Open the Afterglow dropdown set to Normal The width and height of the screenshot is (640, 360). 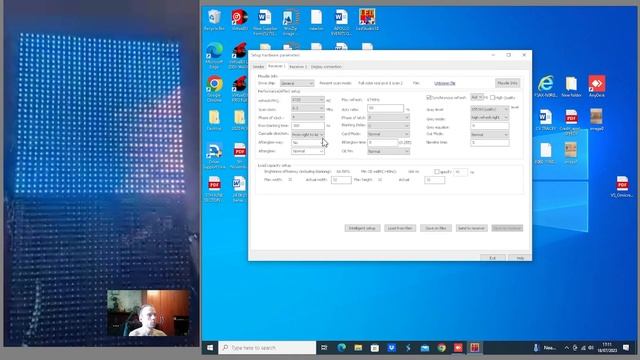tap(308, 151)
